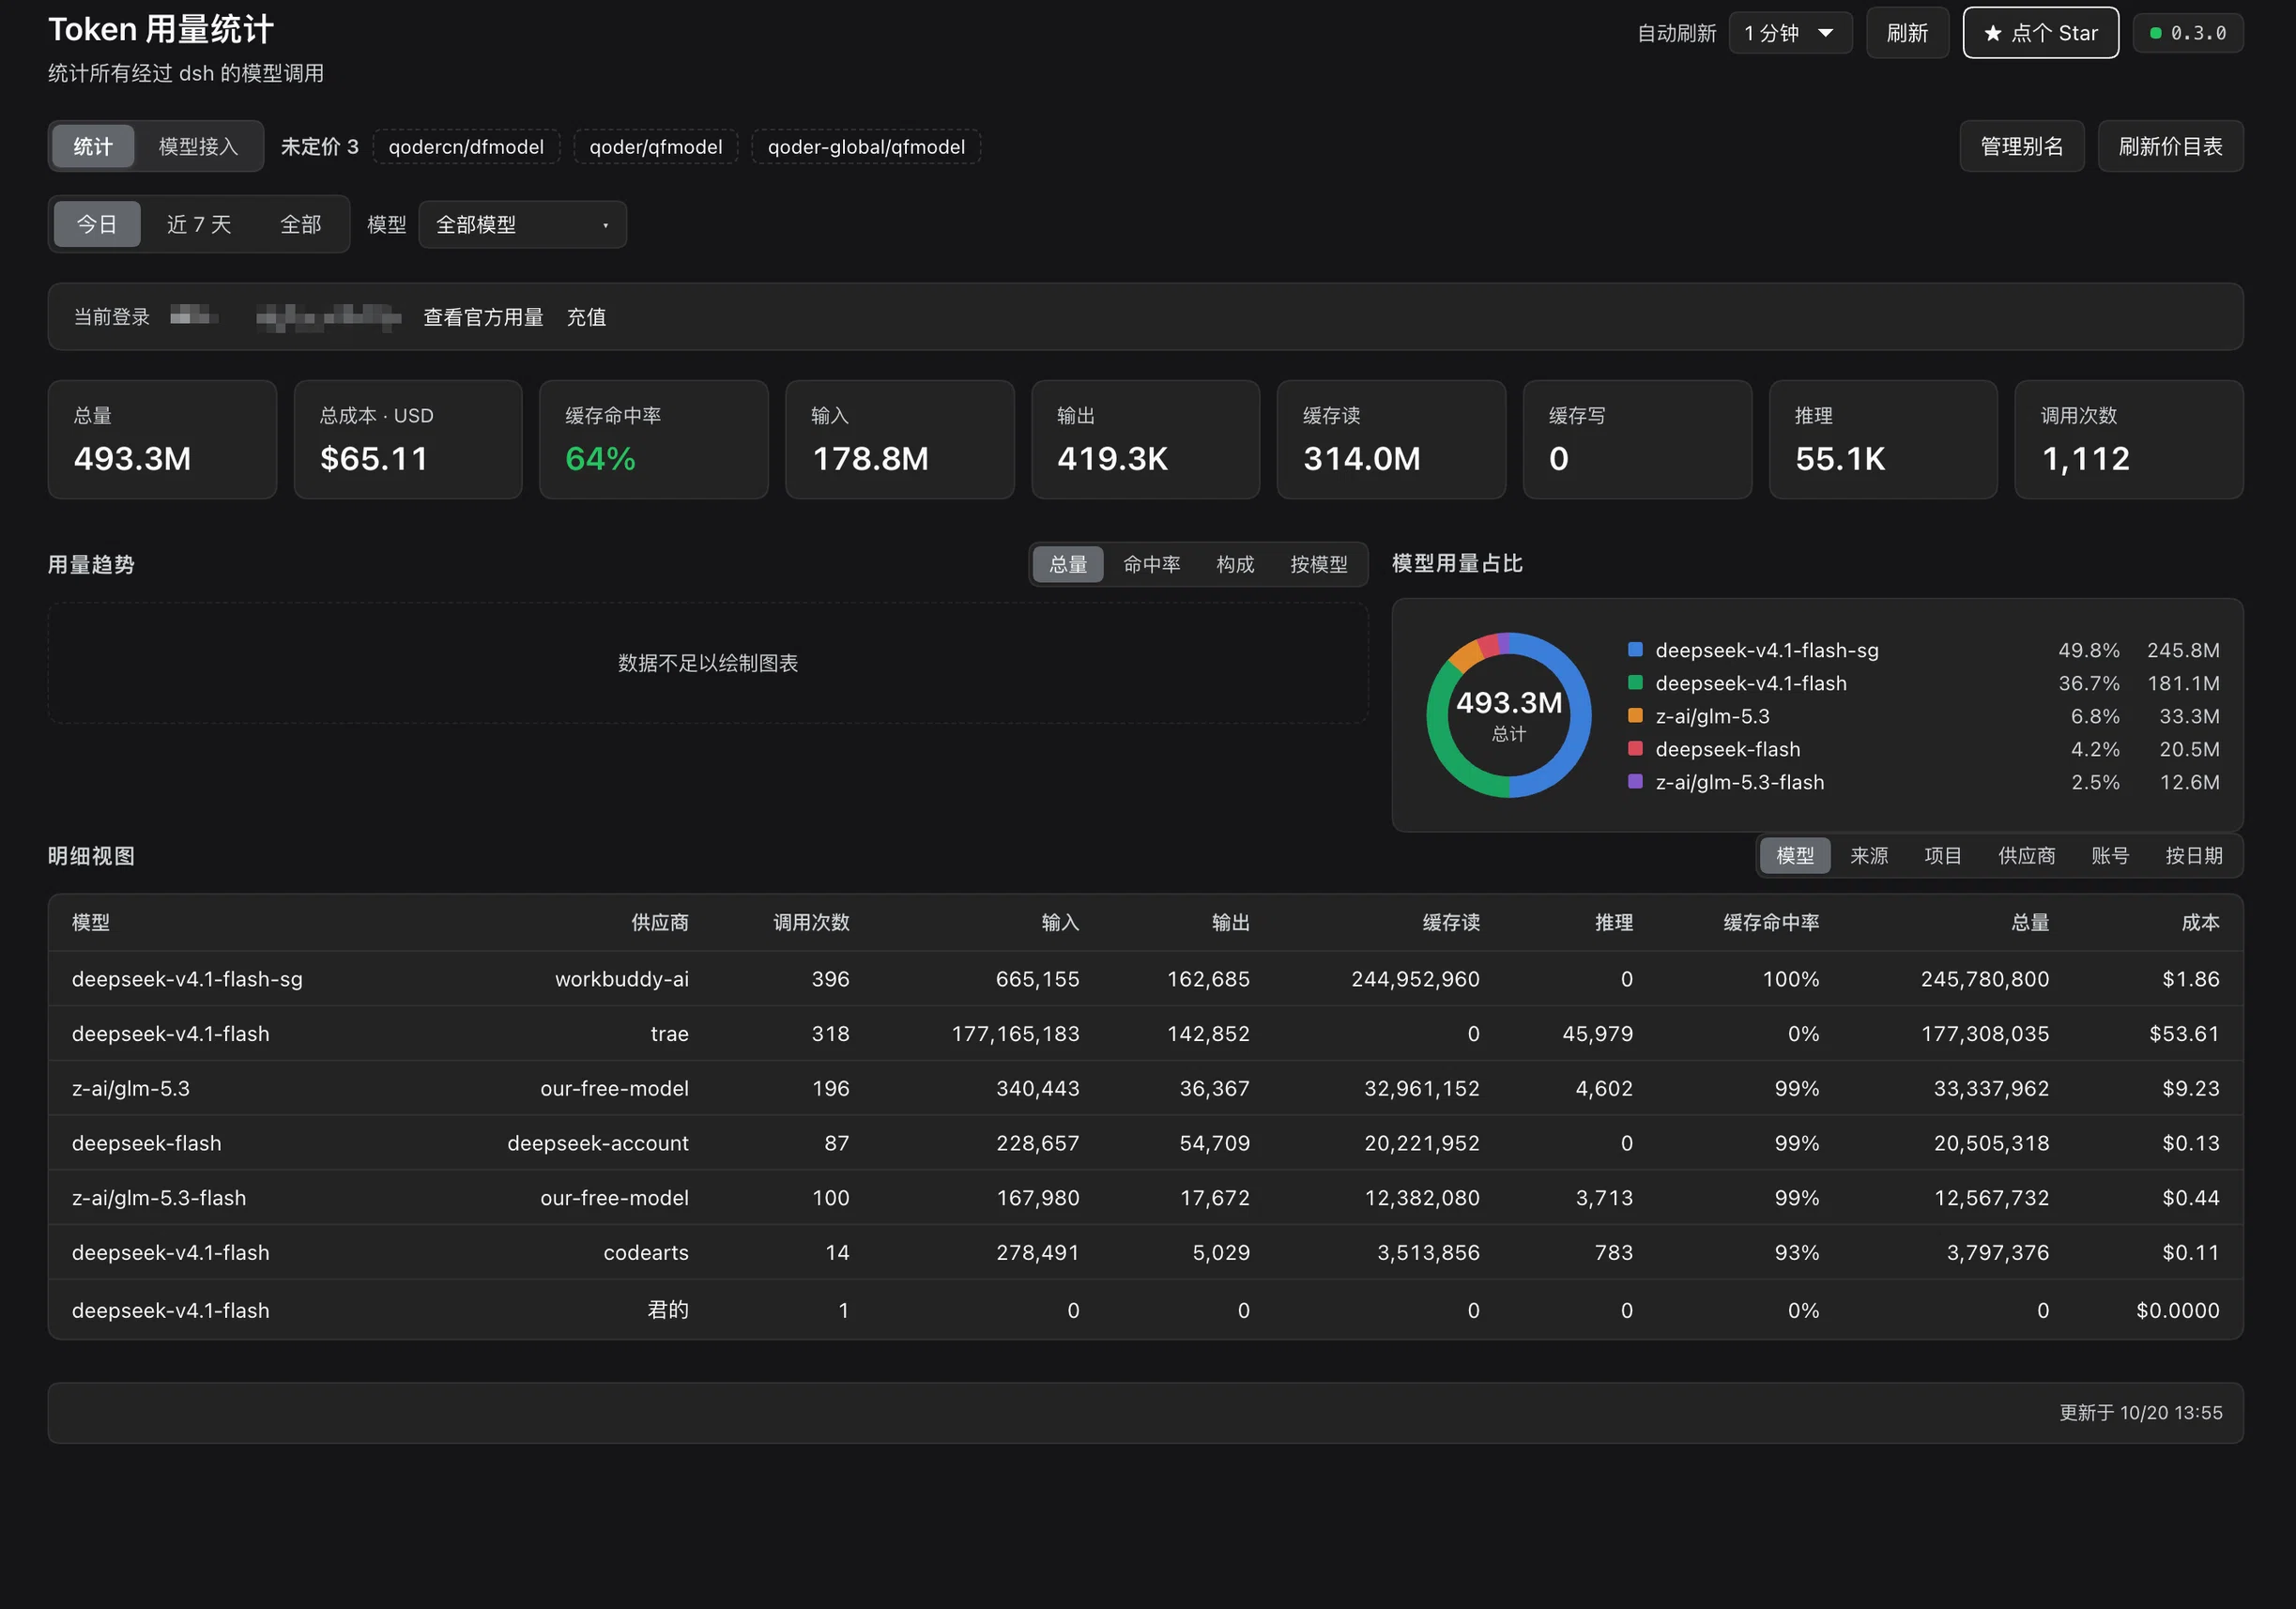Click the green status dot beside 0.3.0

(x=2155, y=34)
